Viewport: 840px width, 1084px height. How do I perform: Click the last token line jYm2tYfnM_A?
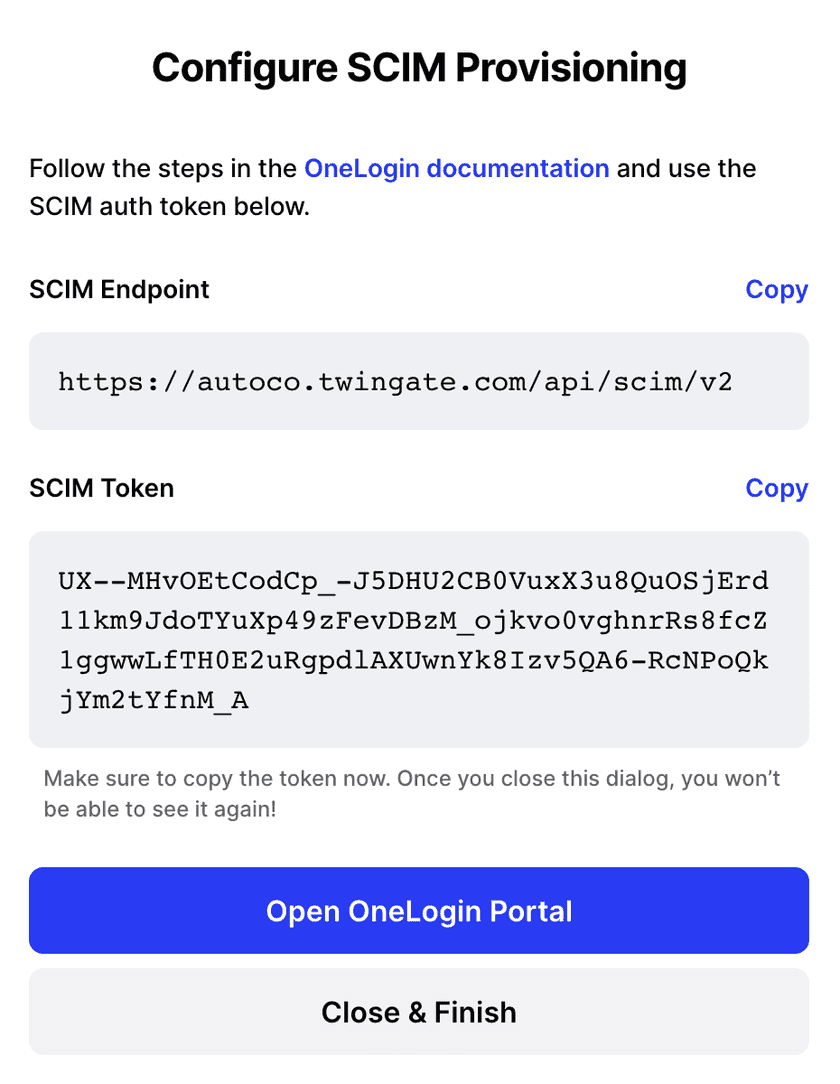(153, 701)
